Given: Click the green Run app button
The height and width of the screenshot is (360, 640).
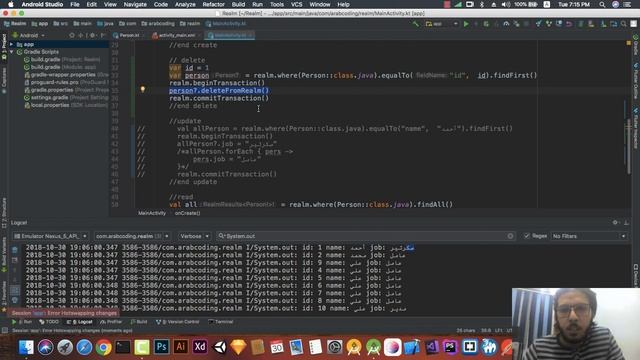Looking at the screenshot, I should pos(466,24).
